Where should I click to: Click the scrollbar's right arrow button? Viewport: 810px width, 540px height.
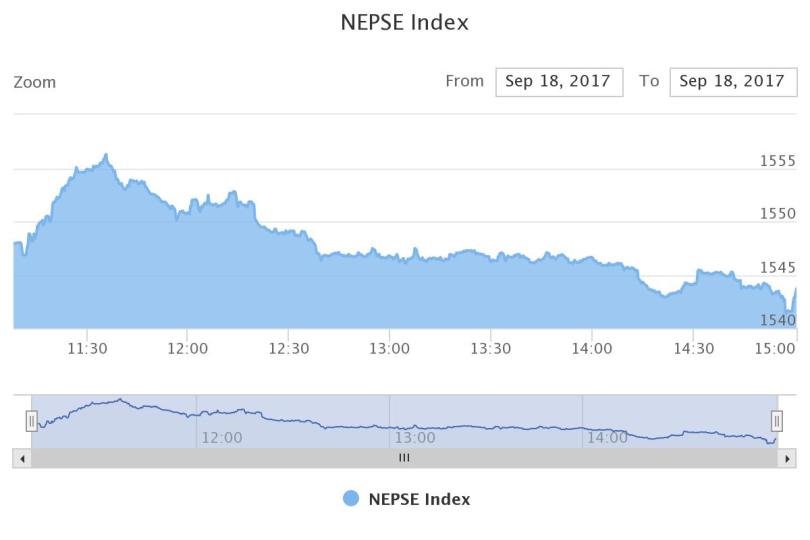(x=787, y=458)
